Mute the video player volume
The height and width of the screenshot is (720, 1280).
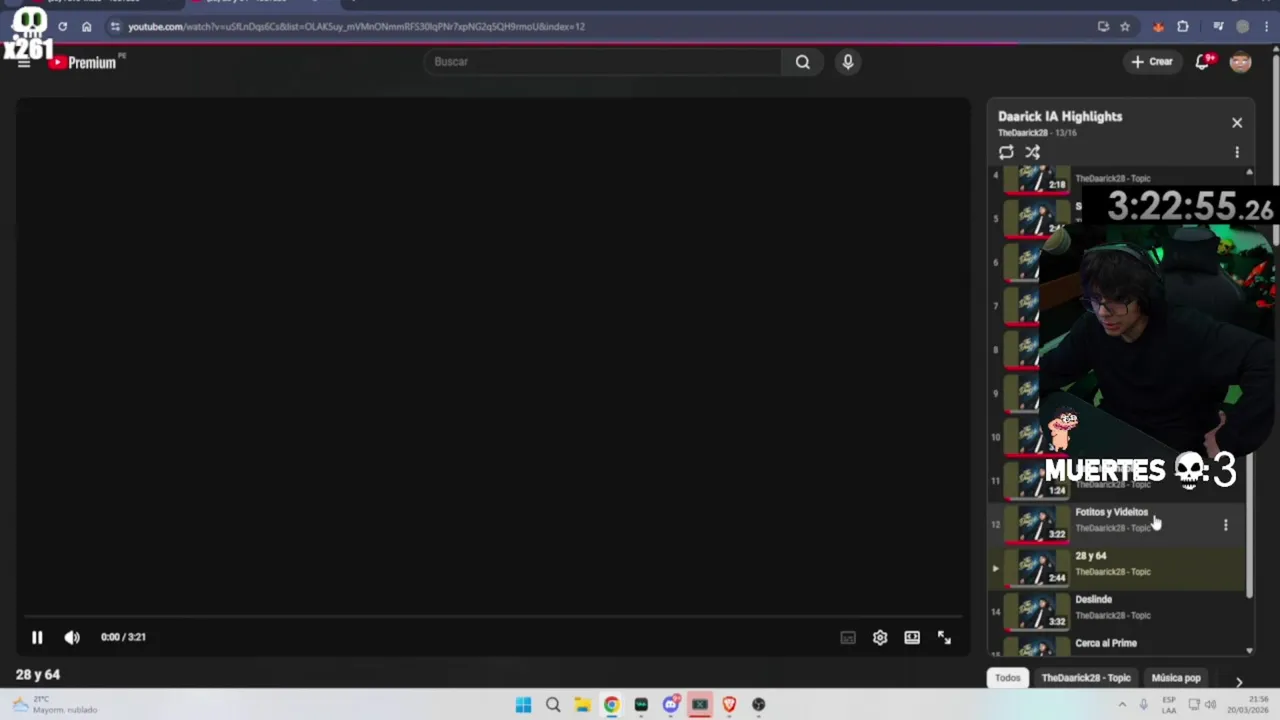pyautogui.click(x=72, y=637)
